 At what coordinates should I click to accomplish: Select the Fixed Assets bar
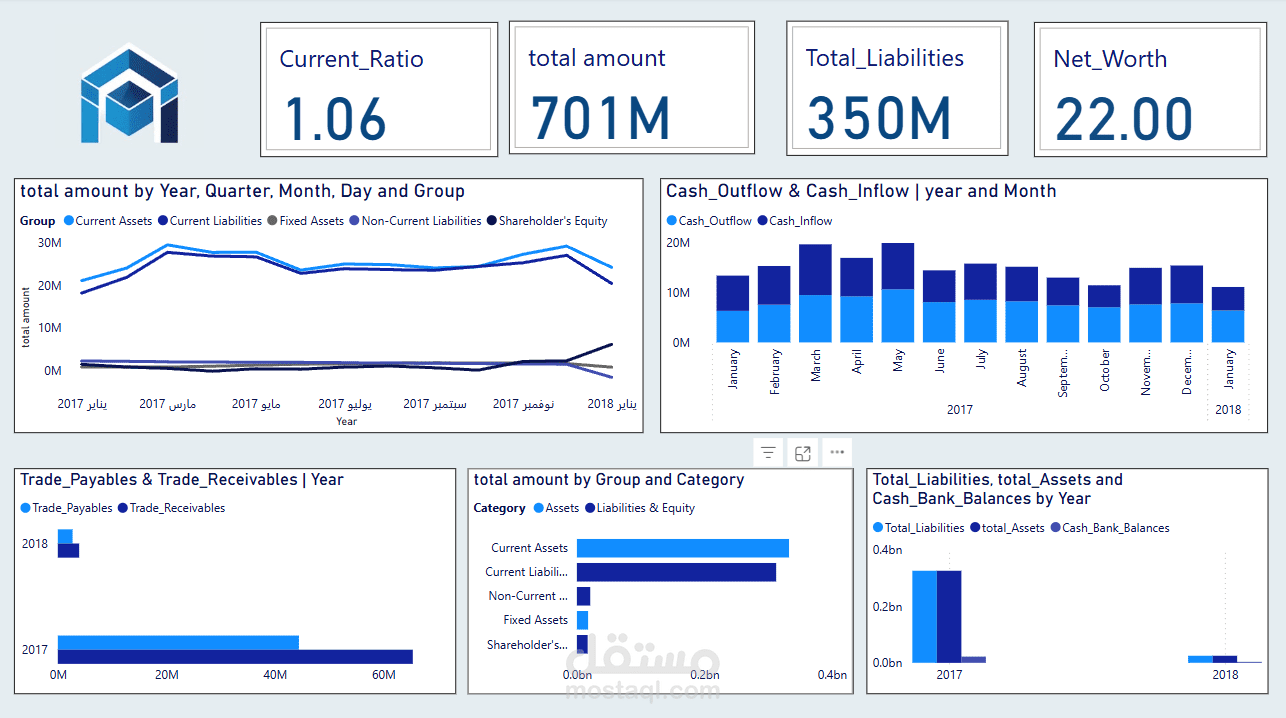tap(583, 620)
